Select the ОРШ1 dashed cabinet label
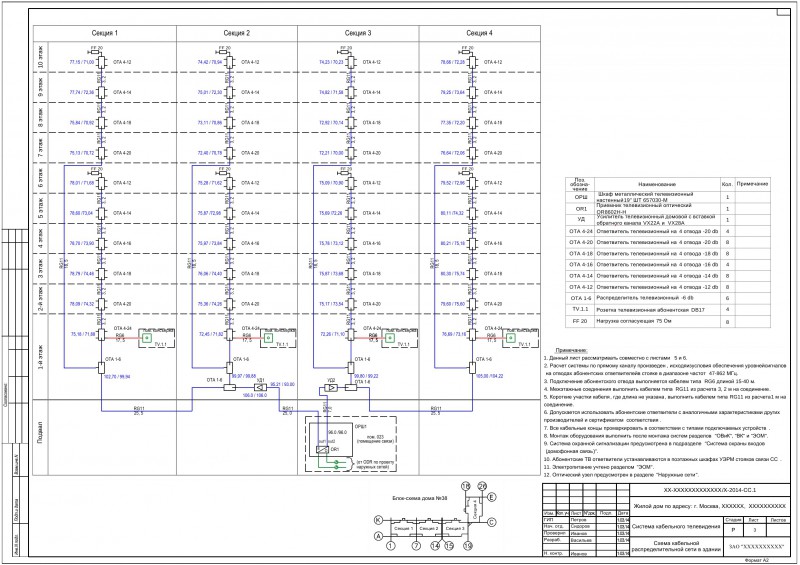 click(x=360, y=426)
